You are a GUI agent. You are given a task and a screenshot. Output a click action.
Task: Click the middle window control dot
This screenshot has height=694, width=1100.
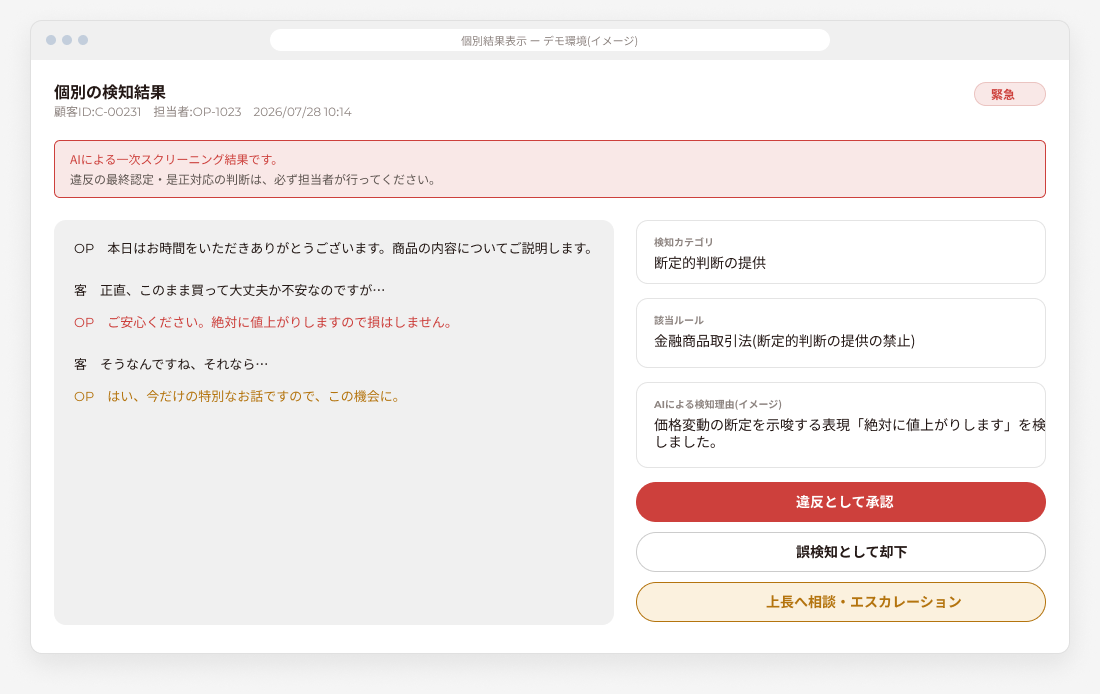[x=67, y=40]
